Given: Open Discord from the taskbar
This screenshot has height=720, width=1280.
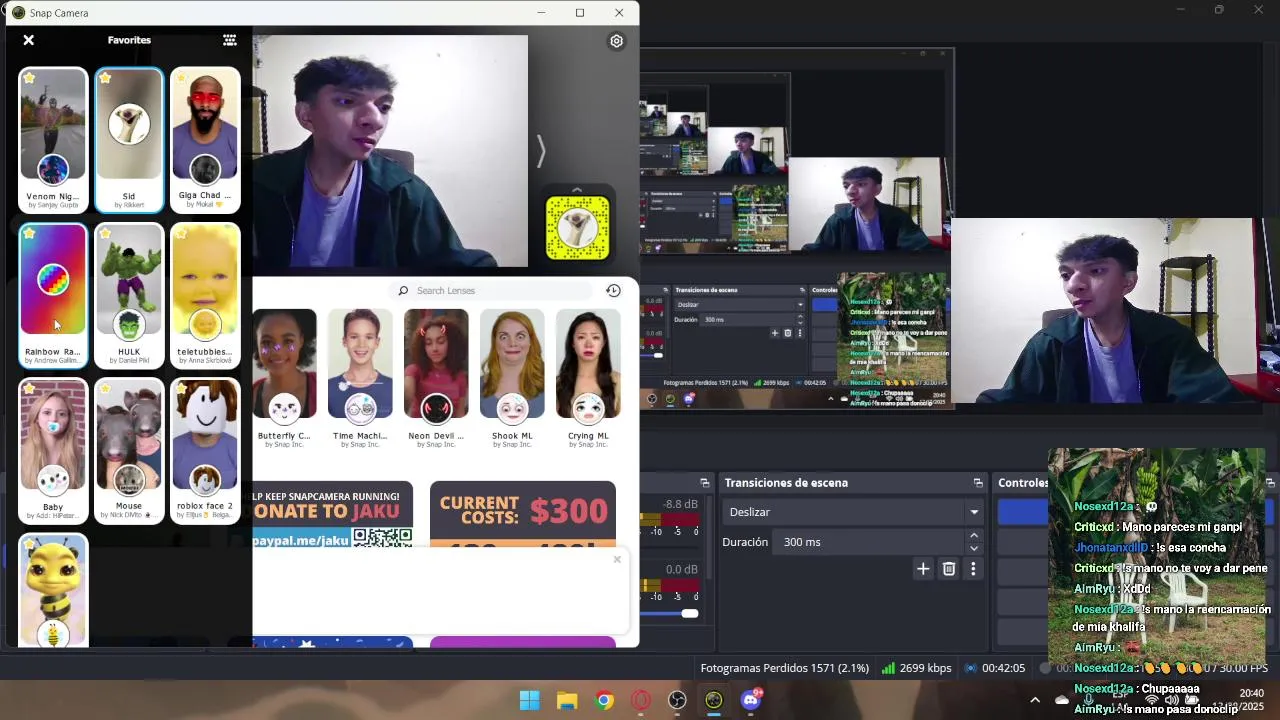Looking at the screenshot, I should 751,700.
